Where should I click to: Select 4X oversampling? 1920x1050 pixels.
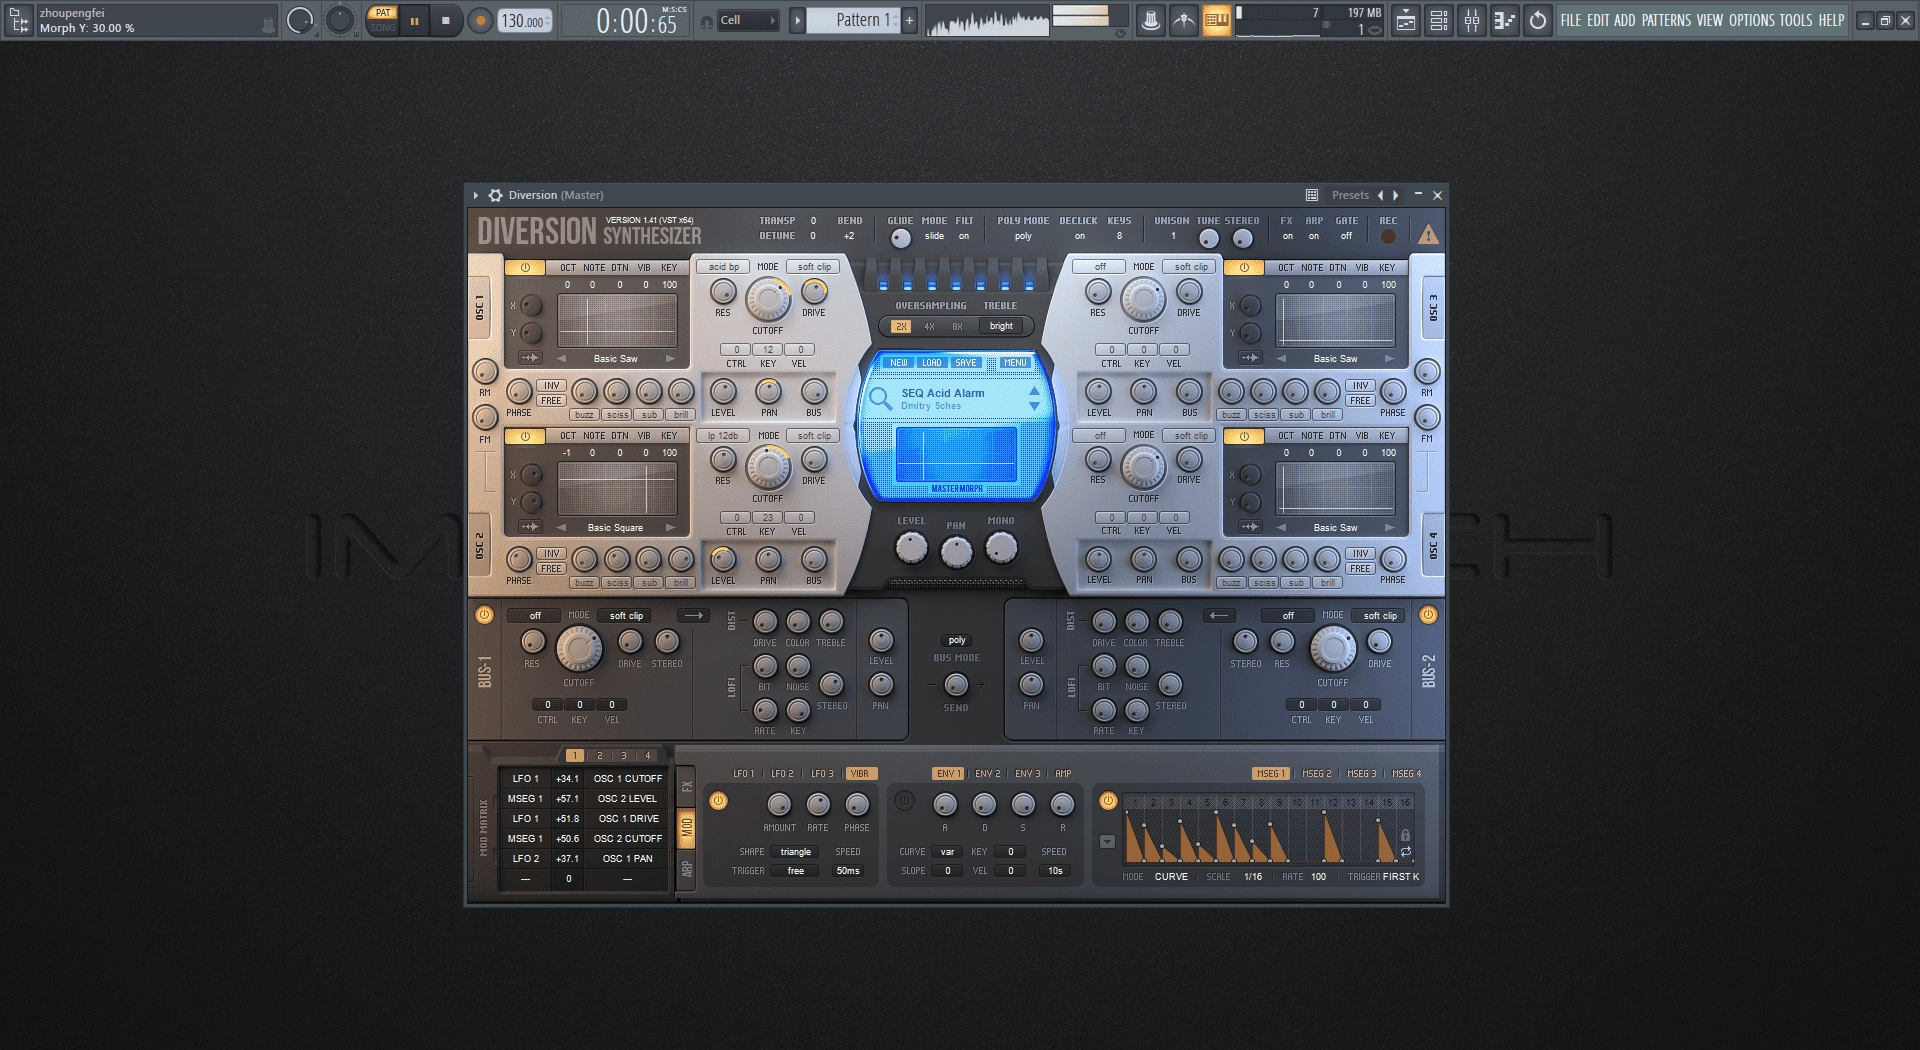point(929,327)
